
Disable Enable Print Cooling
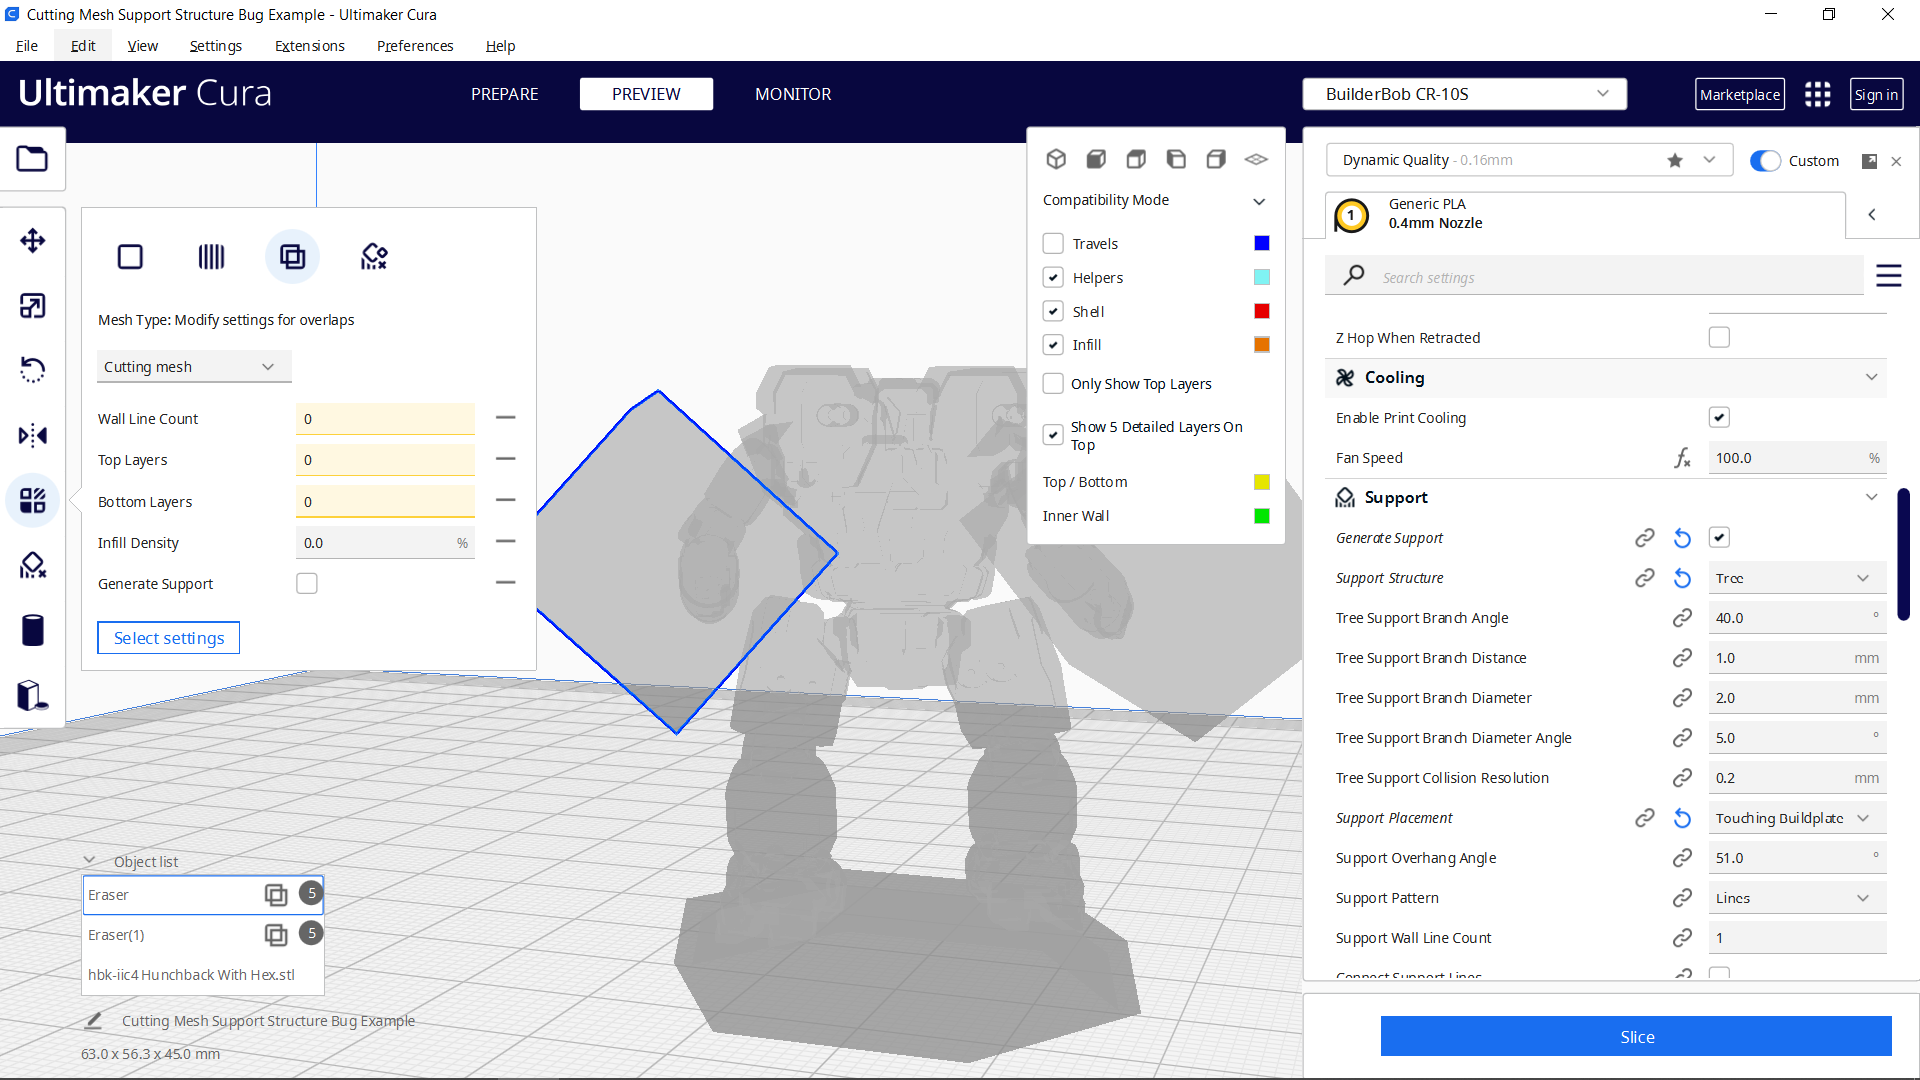click(x=1718, y=417)
